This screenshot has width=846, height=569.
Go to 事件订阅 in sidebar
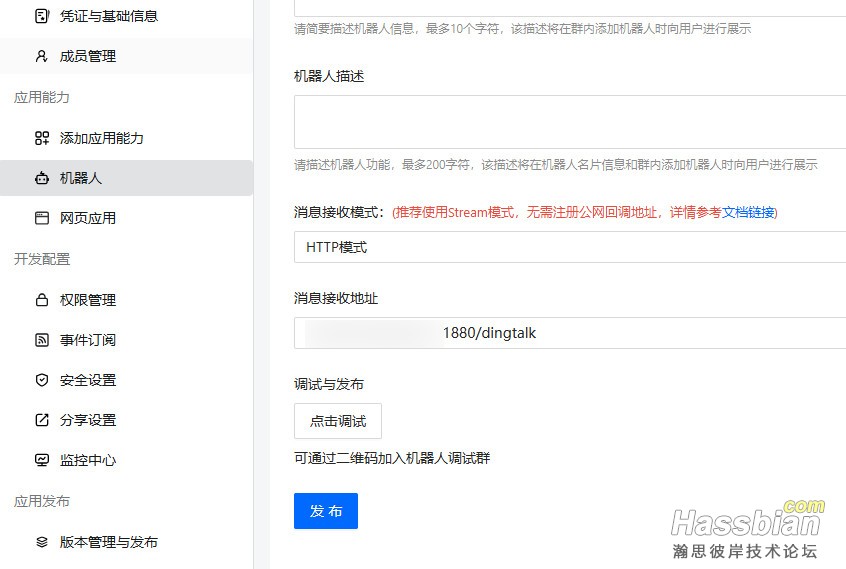(88, 340)
